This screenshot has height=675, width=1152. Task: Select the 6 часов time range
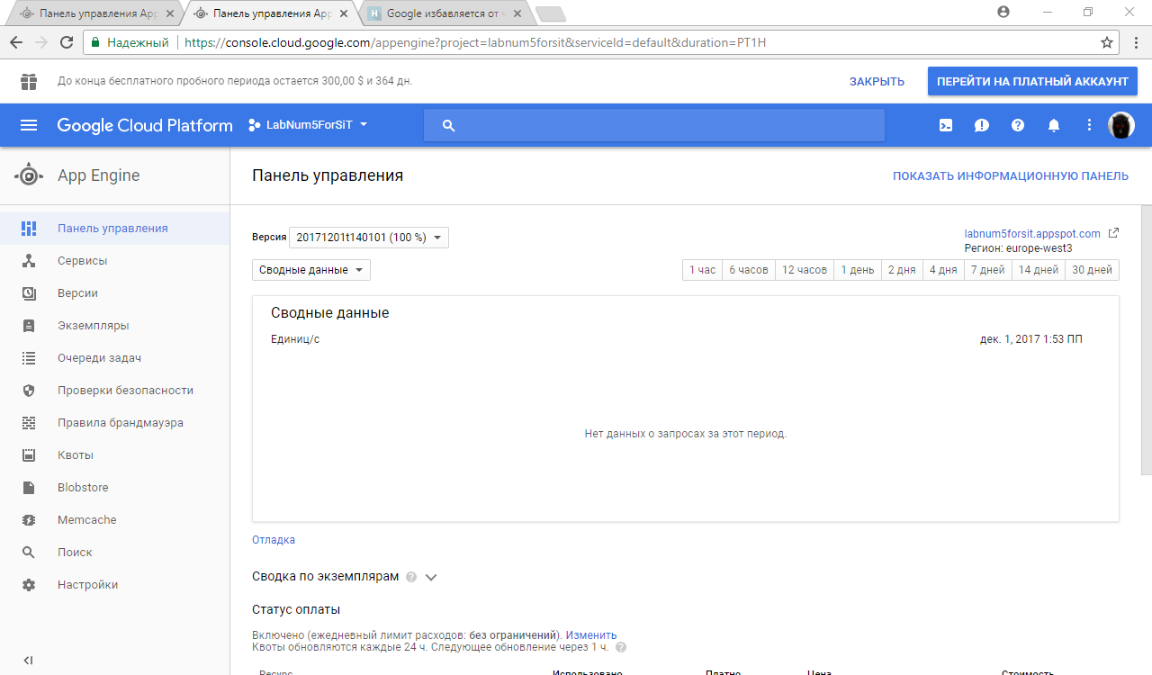(x=749, y=270)
